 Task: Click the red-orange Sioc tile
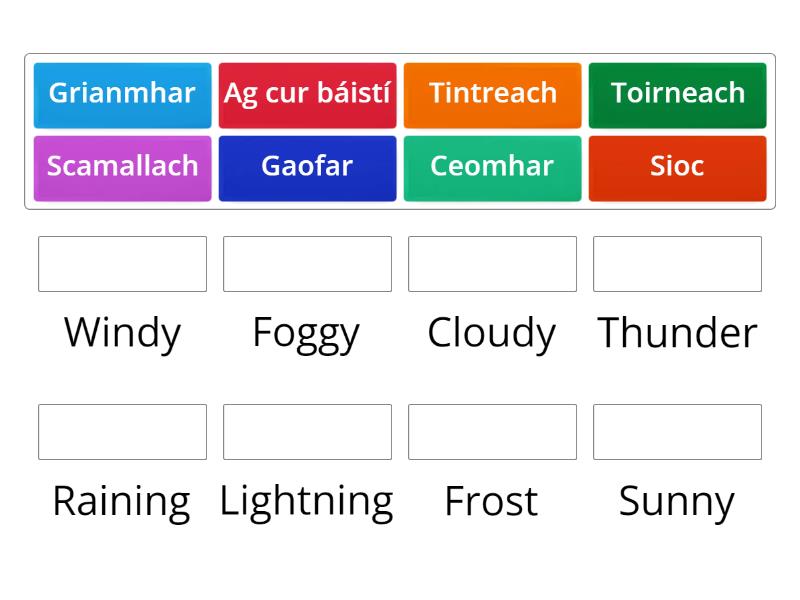(677, 167)
